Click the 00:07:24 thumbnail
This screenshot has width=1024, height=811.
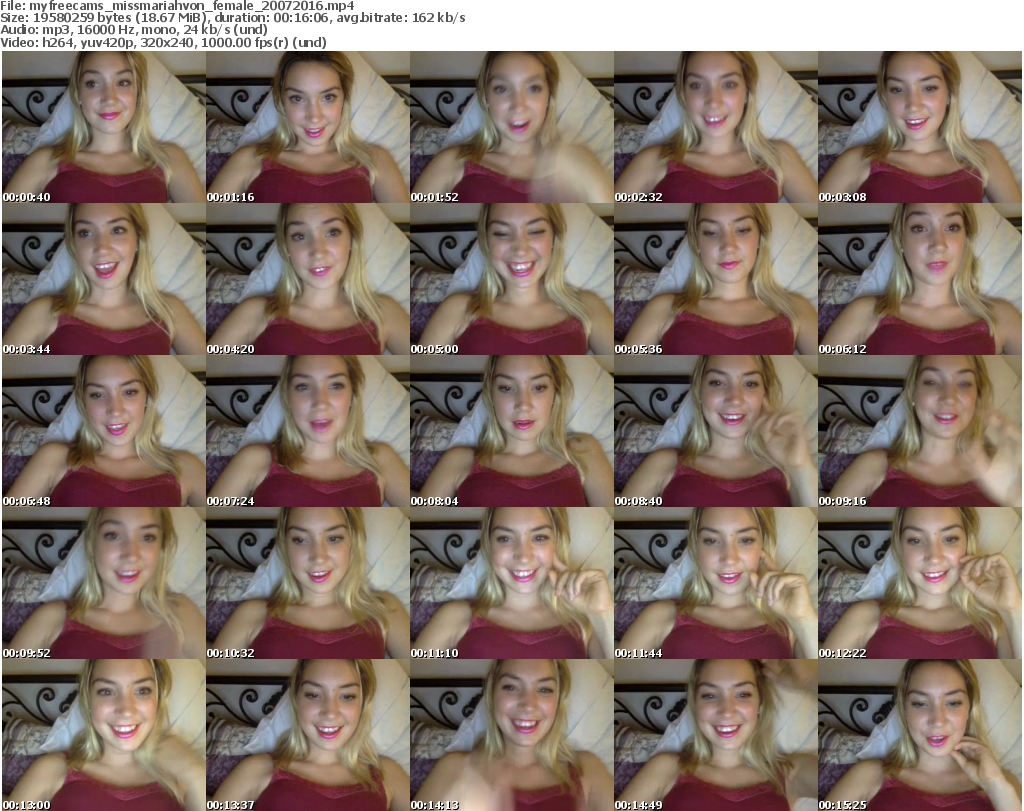tap(308, 432)
